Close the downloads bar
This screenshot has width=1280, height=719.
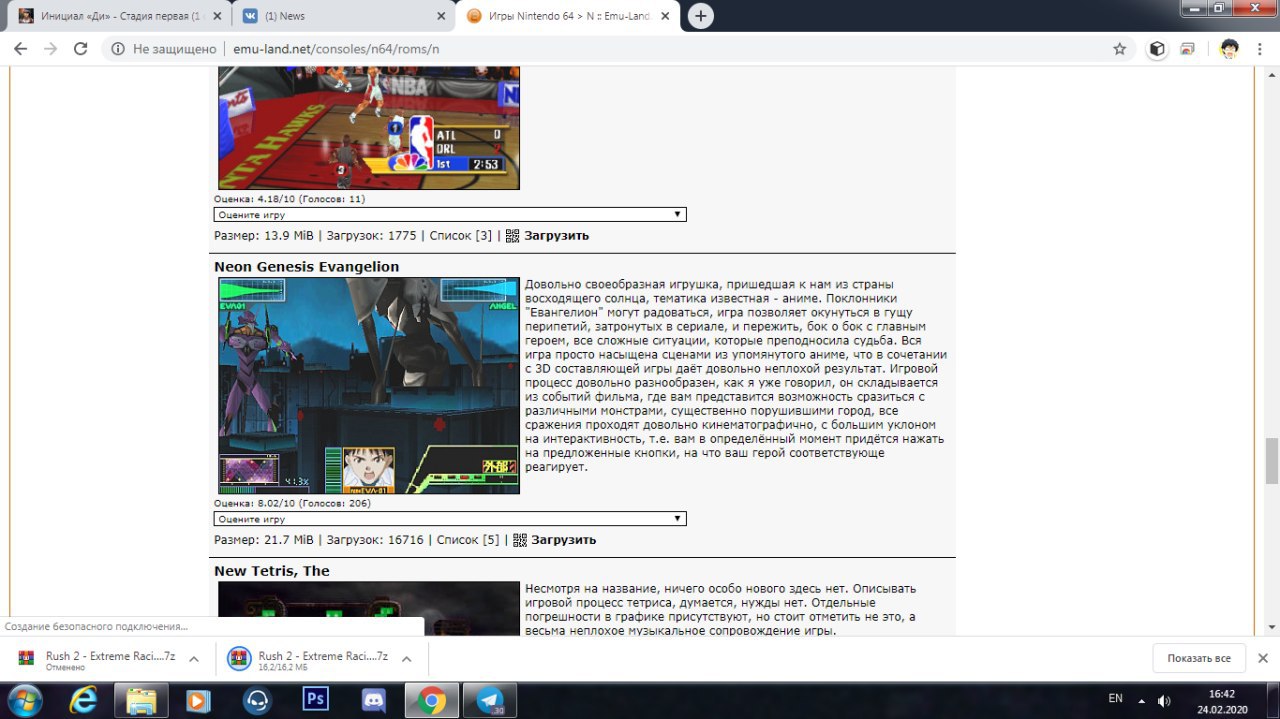(x=1263, y=658)
